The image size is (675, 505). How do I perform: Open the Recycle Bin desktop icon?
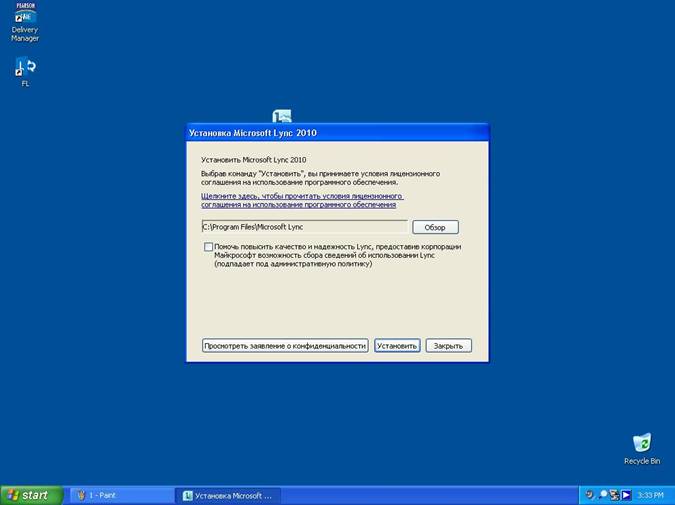pyautogui.click(x=642, y=449)
